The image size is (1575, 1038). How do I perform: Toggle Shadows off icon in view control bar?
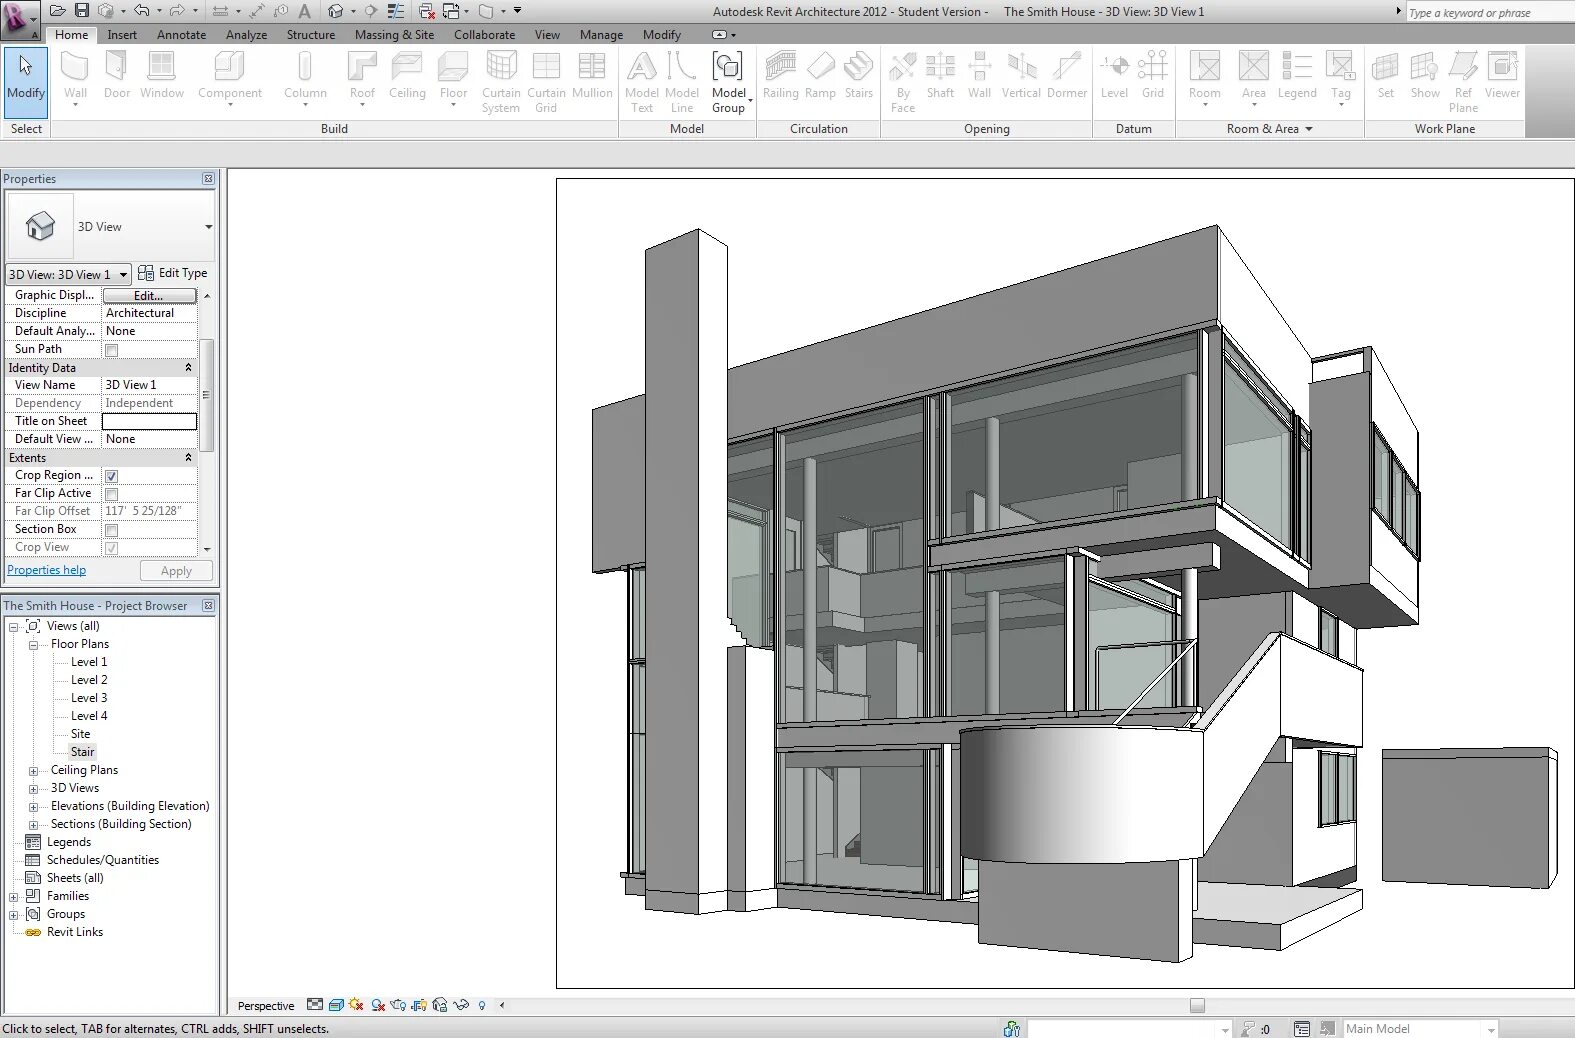(x=378, y=1005)
